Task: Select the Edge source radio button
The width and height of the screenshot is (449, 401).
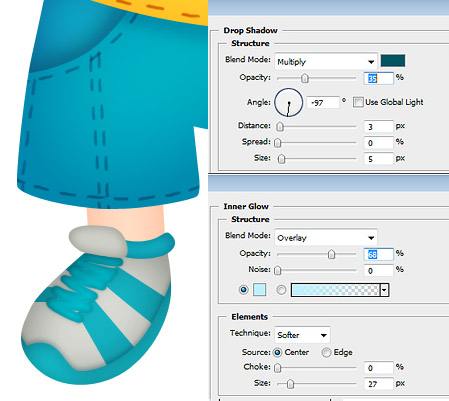Action: [x=326, y=352]
